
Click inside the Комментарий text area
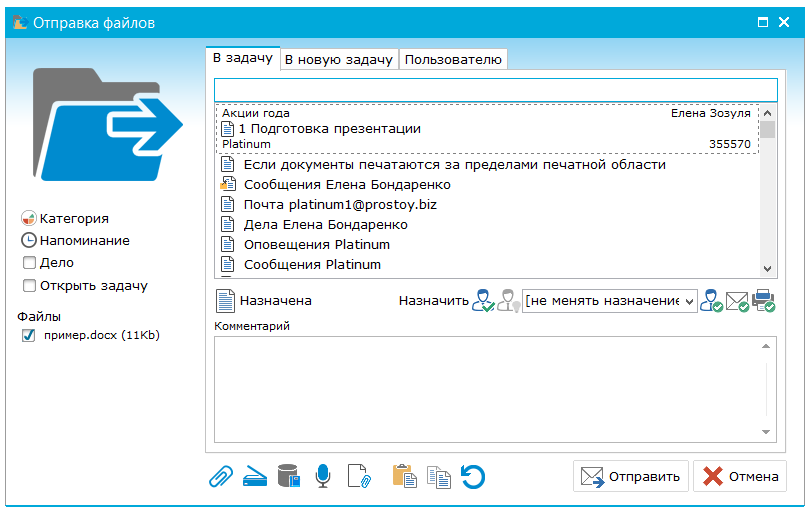(495, 390)
